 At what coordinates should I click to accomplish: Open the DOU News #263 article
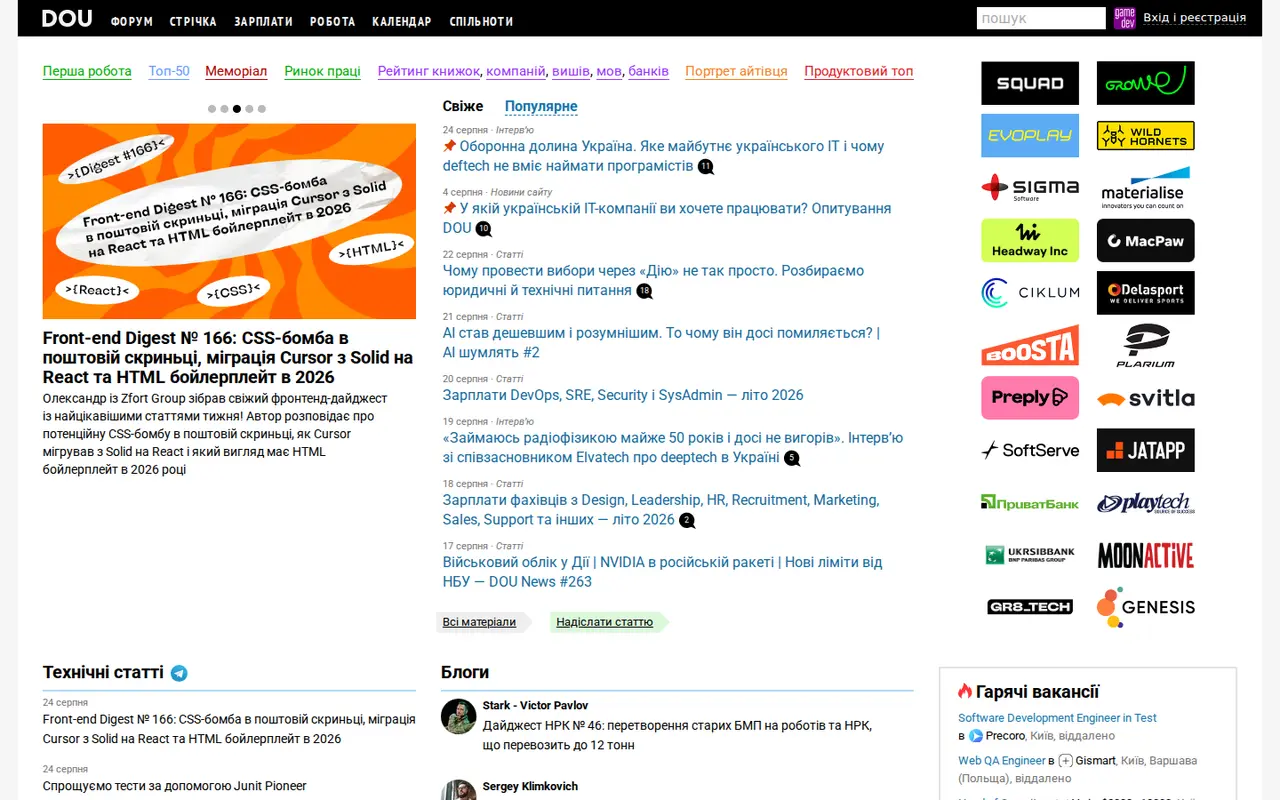pos(663,572)
